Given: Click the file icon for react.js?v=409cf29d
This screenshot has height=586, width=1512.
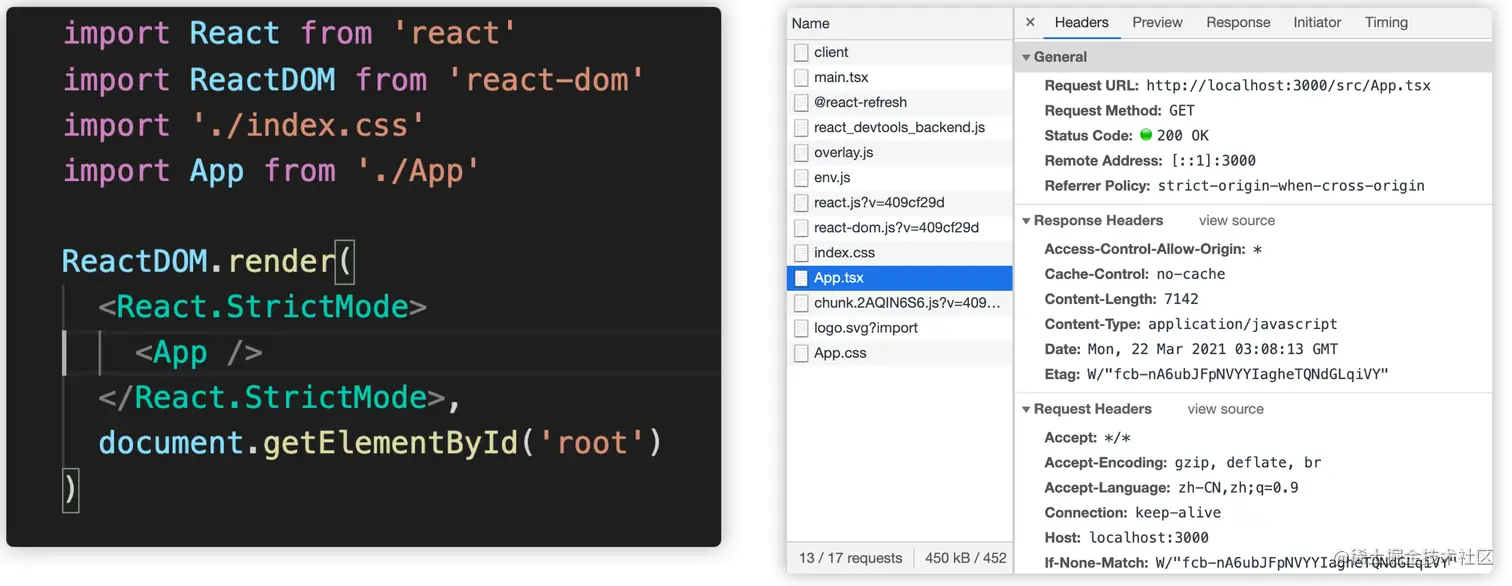Looking at the screenshot, I should click(x=801, y=202).
